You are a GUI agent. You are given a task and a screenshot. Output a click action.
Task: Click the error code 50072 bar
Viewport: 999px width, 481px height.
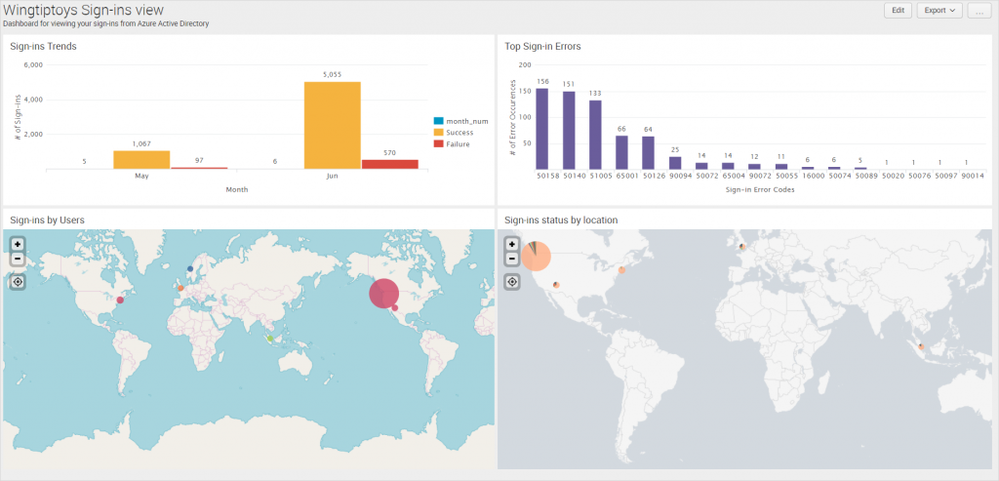click(x=701, y=166)
